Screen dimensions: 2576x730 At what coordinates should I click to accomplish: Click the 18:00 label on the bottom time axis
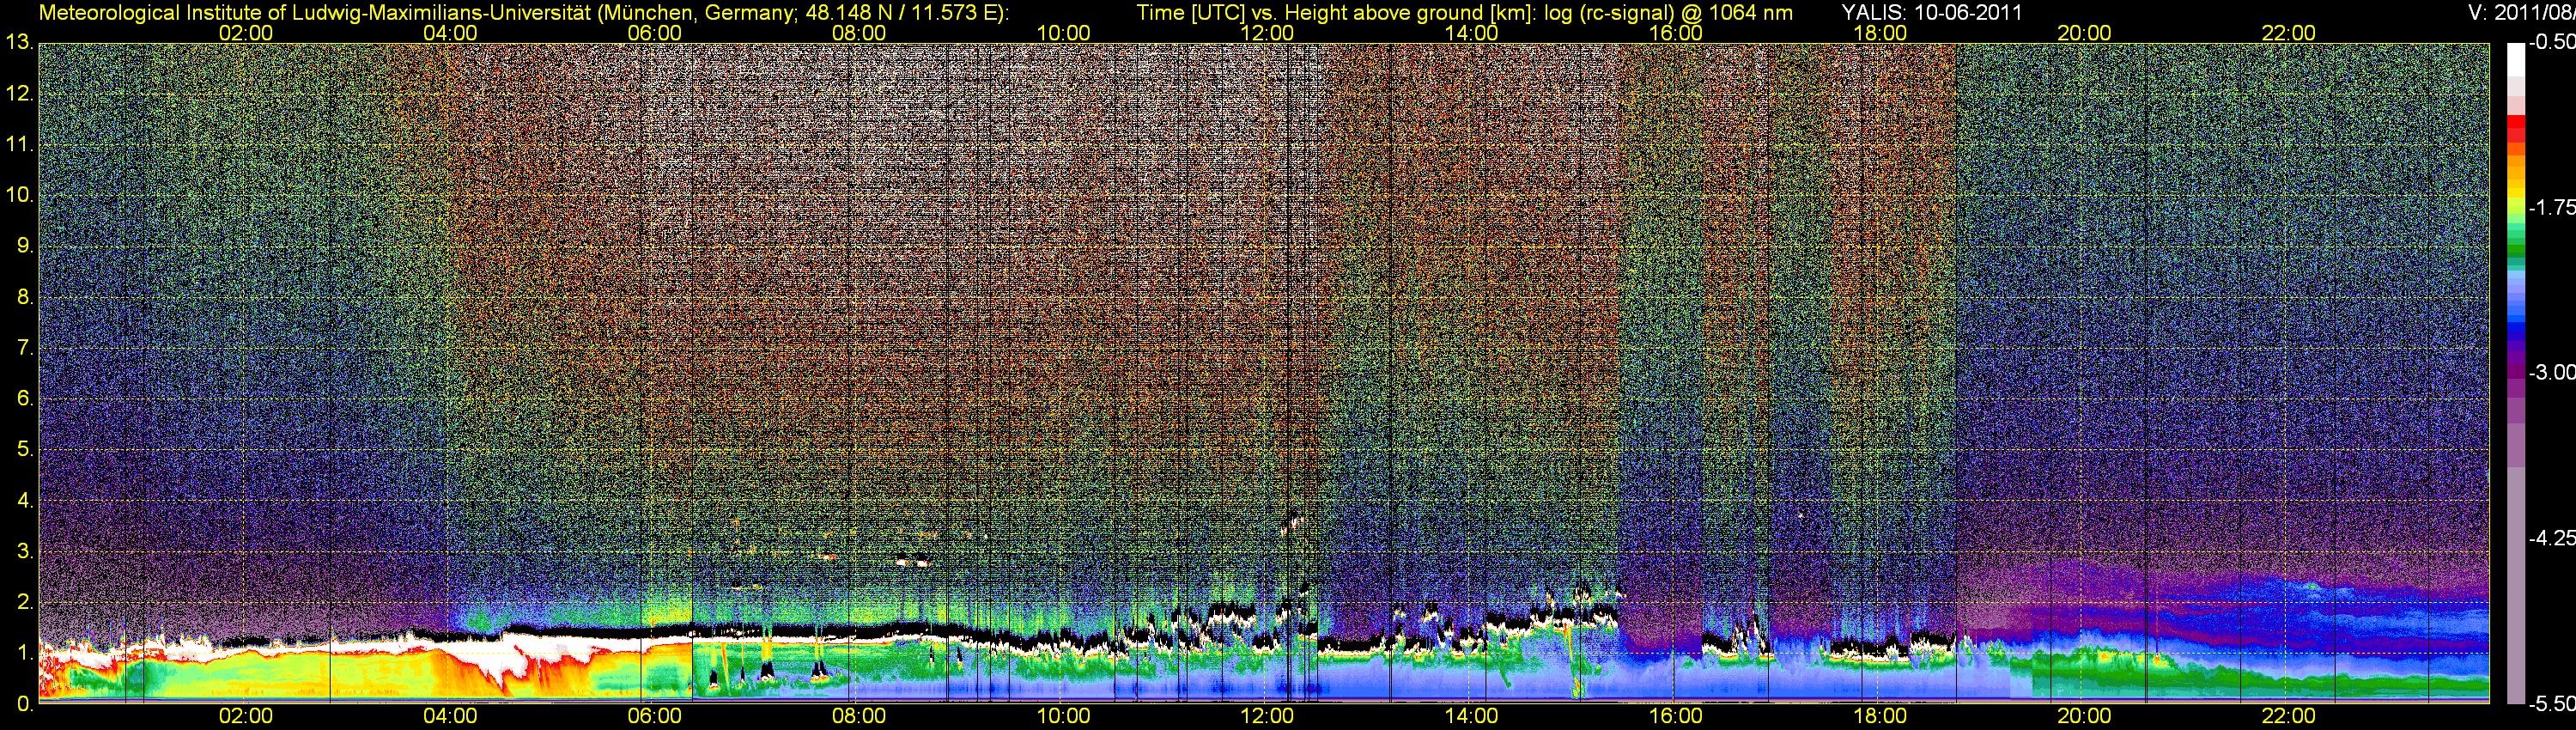[1880, 716]
